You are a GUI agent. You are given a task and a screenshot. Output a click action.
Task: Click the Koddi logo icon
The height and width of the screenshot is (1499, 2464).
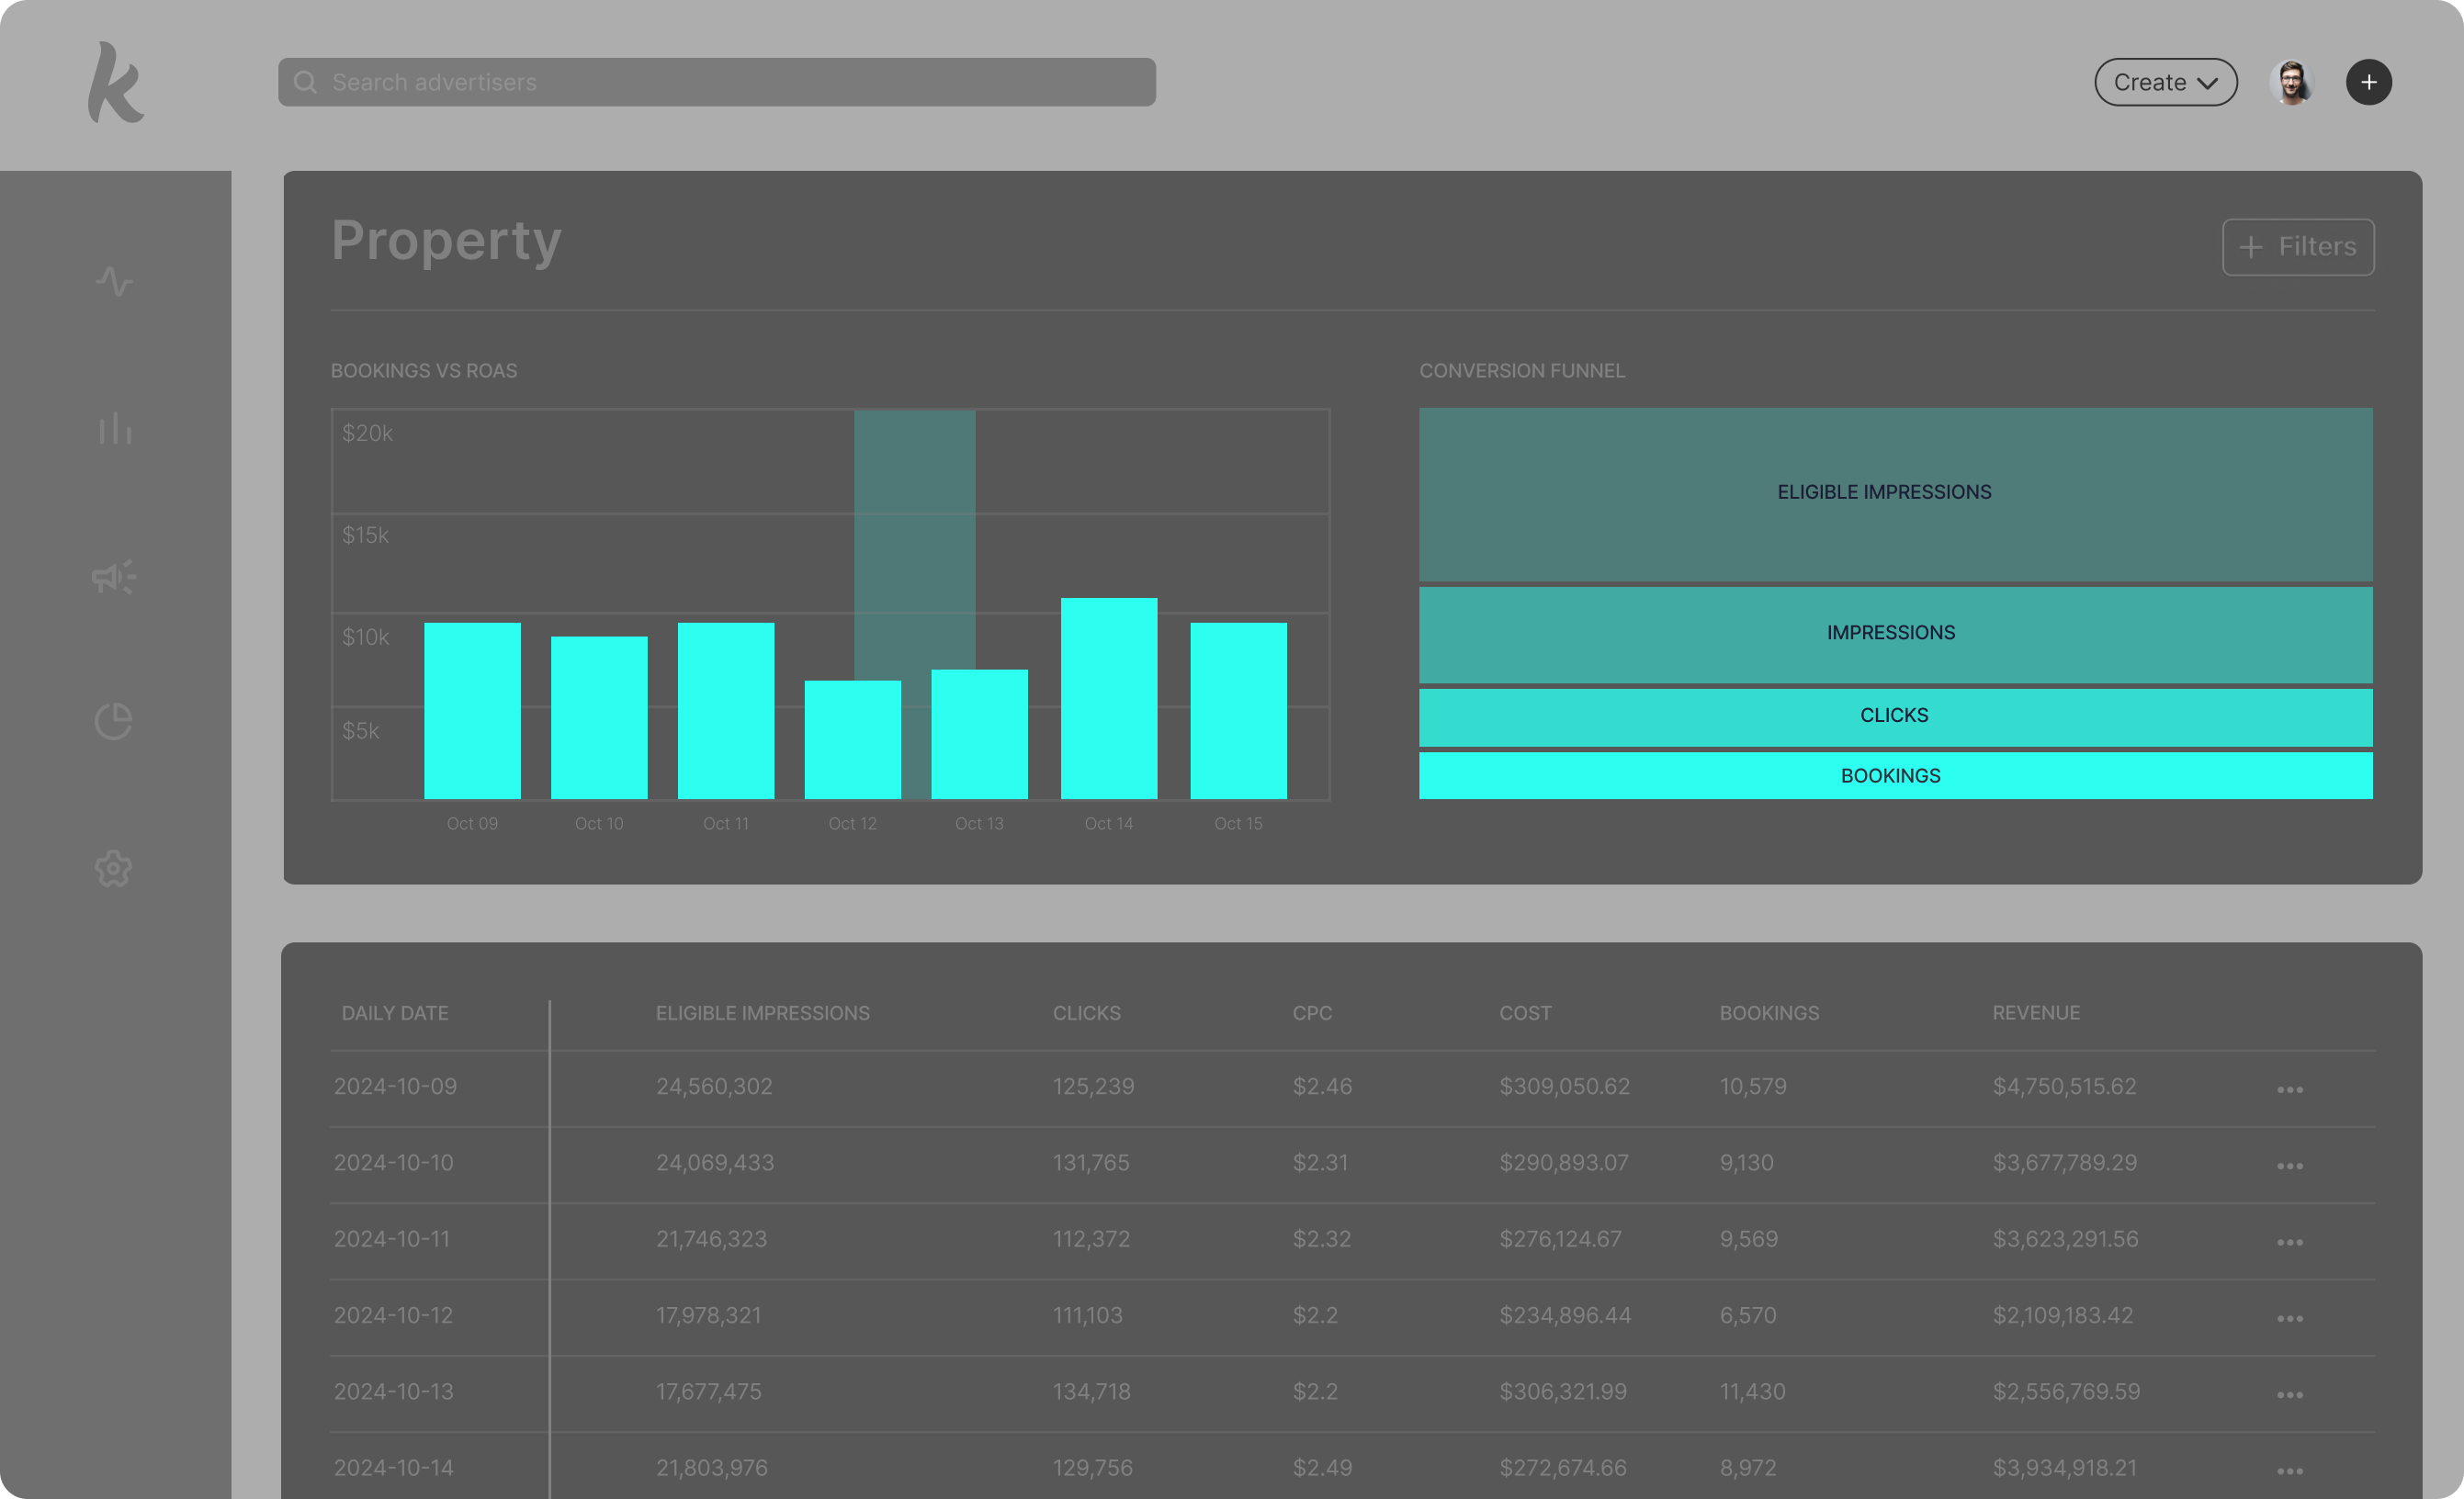point(116,82)
